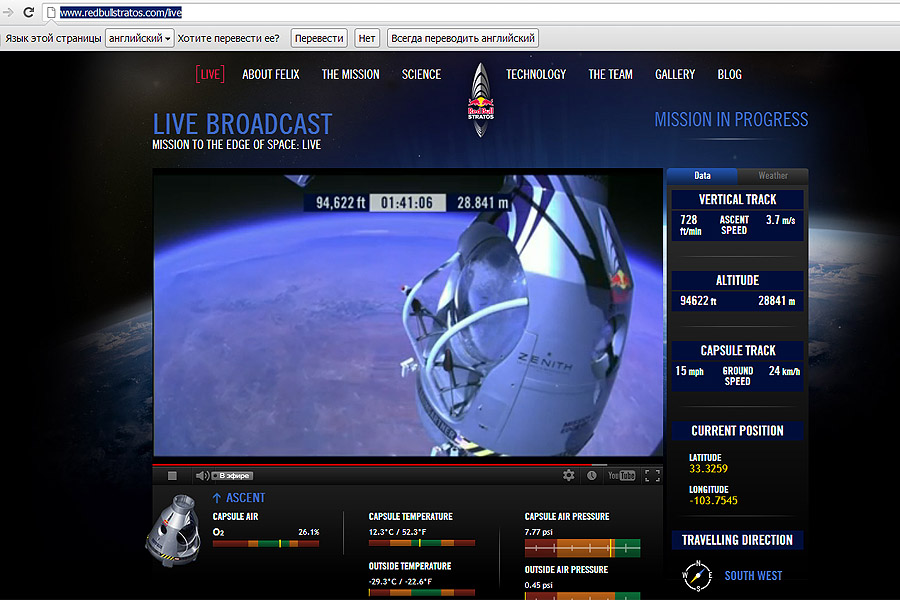The width and height of the screenshot is (900, 600).
Task: Open the GALLERY menu item
Action: click(x=675, y=74)
